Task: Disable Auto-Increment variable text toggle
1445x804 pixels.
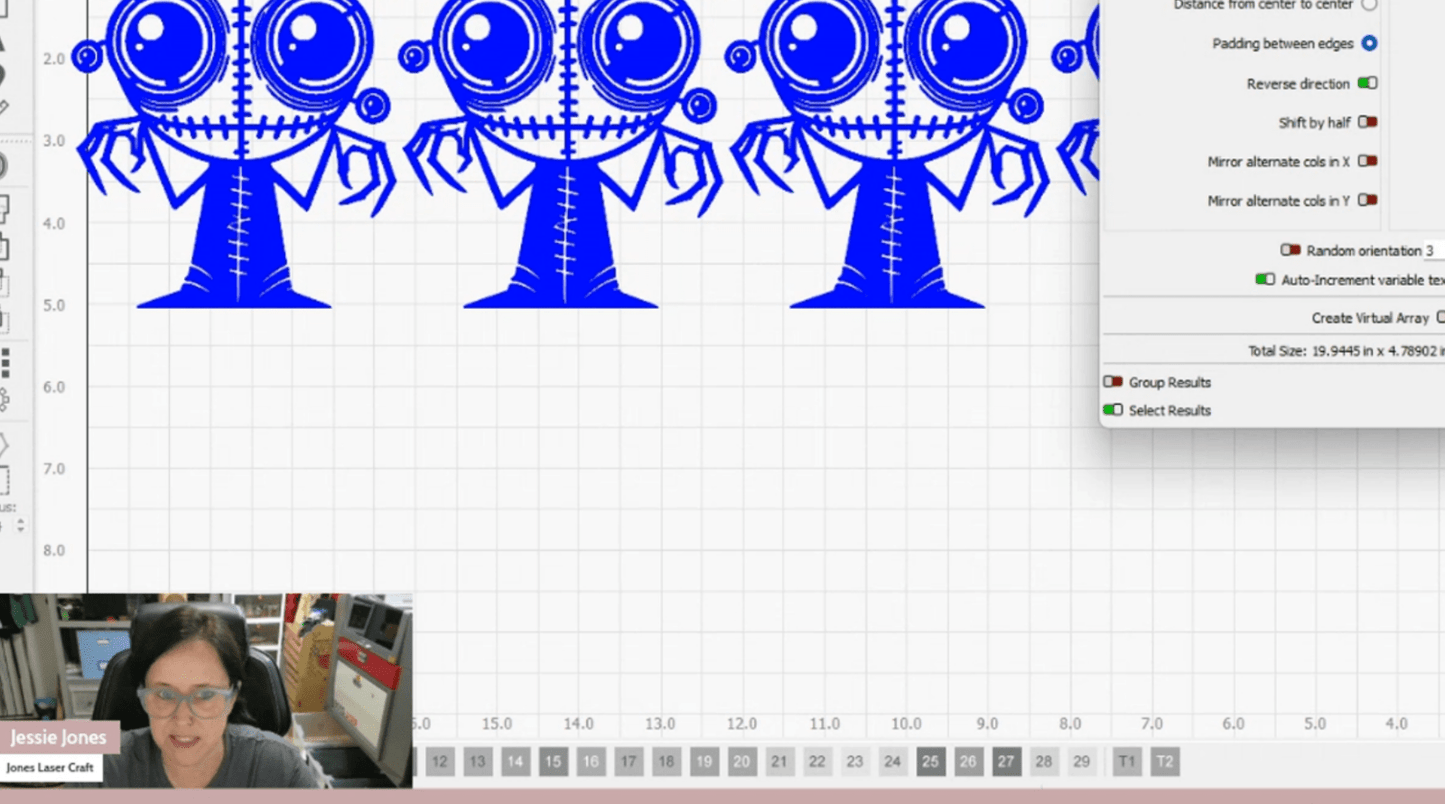Action: (1265, 280)
